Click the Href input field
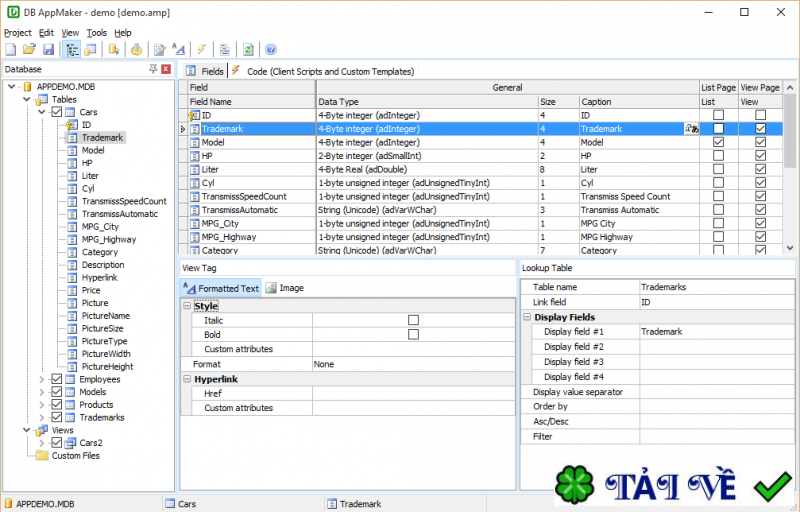 tap(413, 394)
